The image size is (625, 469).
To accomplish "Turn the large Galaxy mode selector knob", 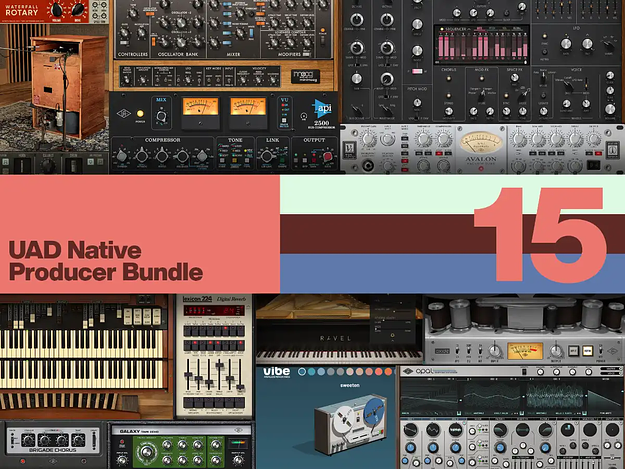I will tap(146, 452).
